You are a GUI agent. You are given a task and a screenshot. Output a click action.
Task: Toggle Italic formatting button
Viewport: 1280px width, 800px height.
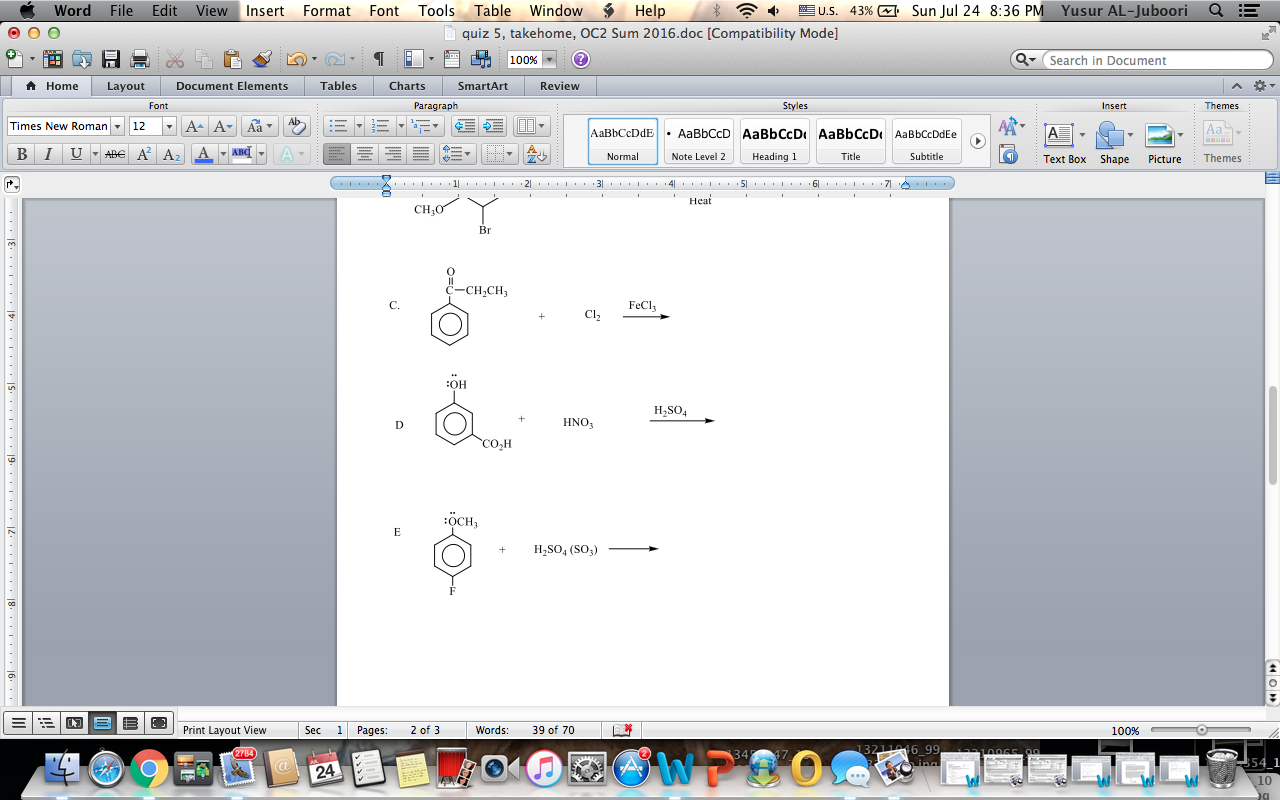pyautogui.click(x=48, y=154)
